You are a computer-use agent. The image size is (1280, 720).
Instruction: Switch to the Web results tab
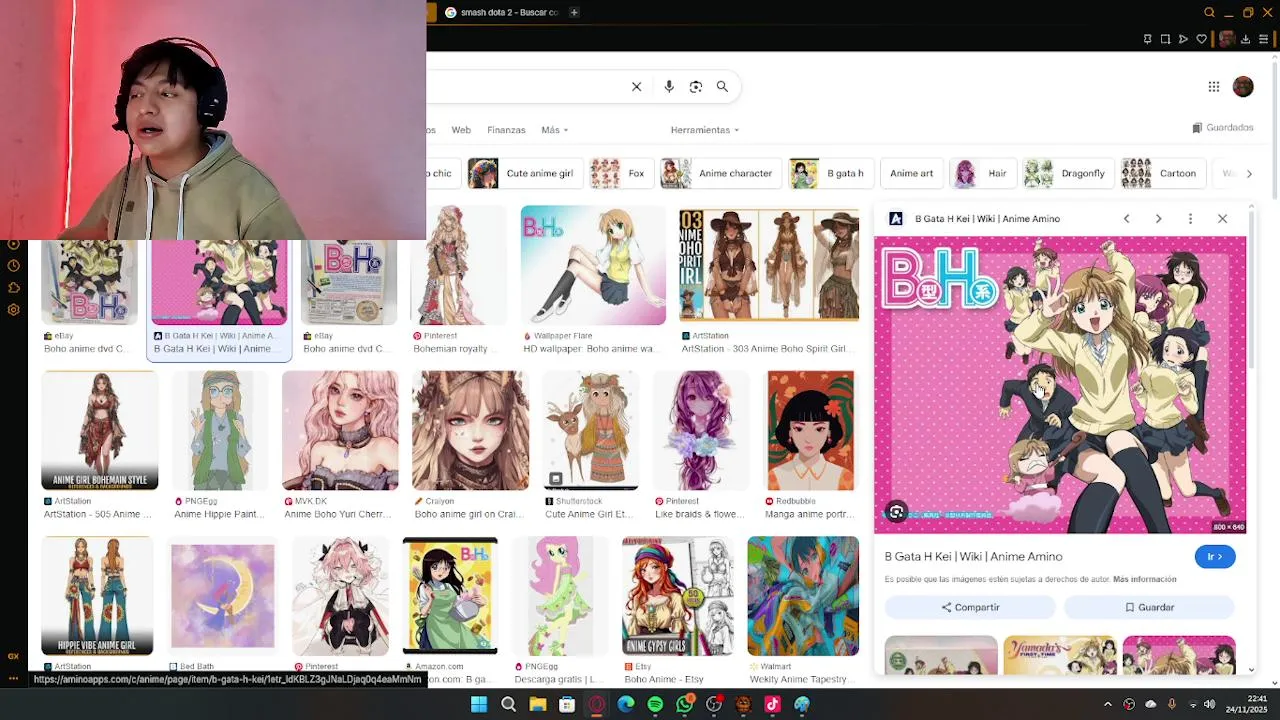point(461,130)
